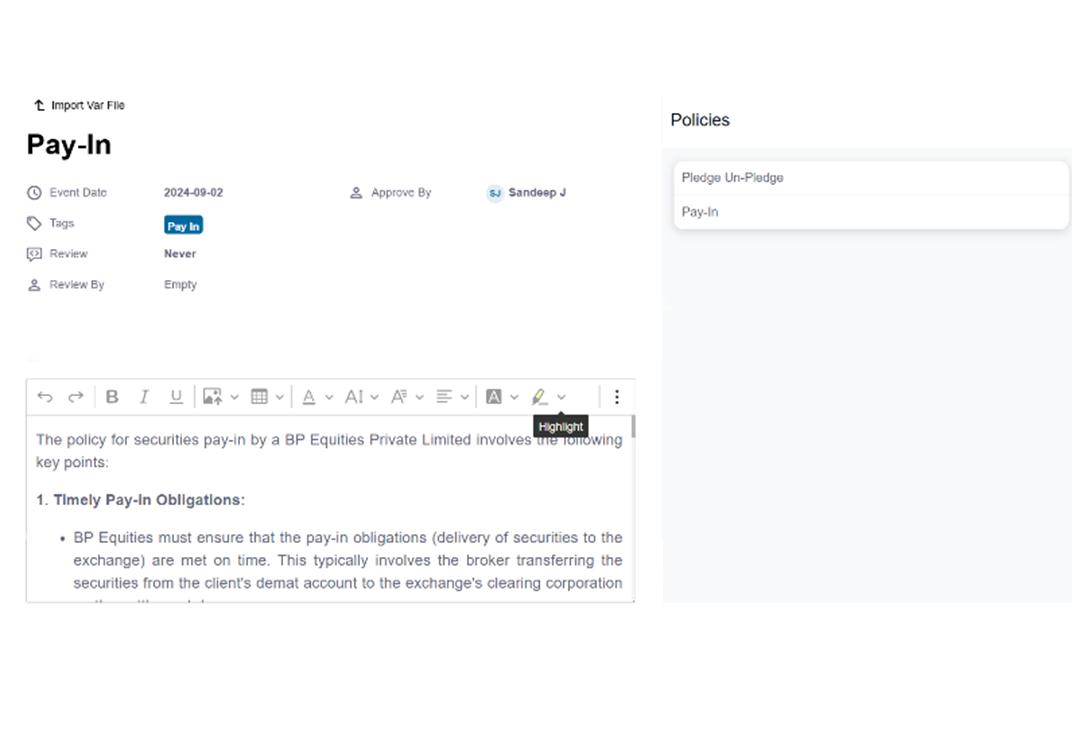
Task: Open the Pledge Un-Pledge policy
Action: tap(733, 178)
